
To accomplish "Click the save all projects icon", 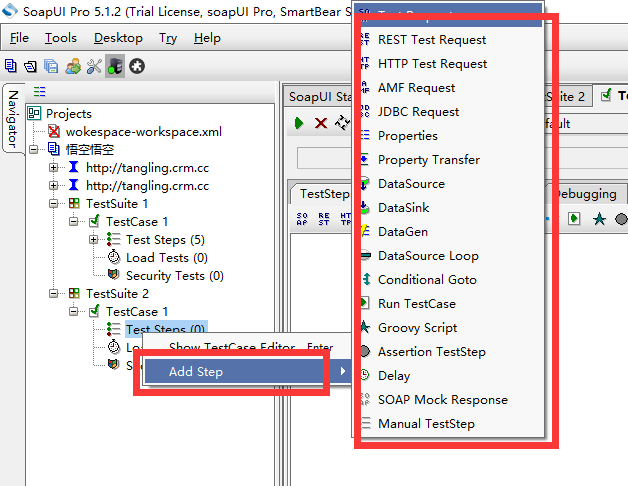I will [51, 66].
